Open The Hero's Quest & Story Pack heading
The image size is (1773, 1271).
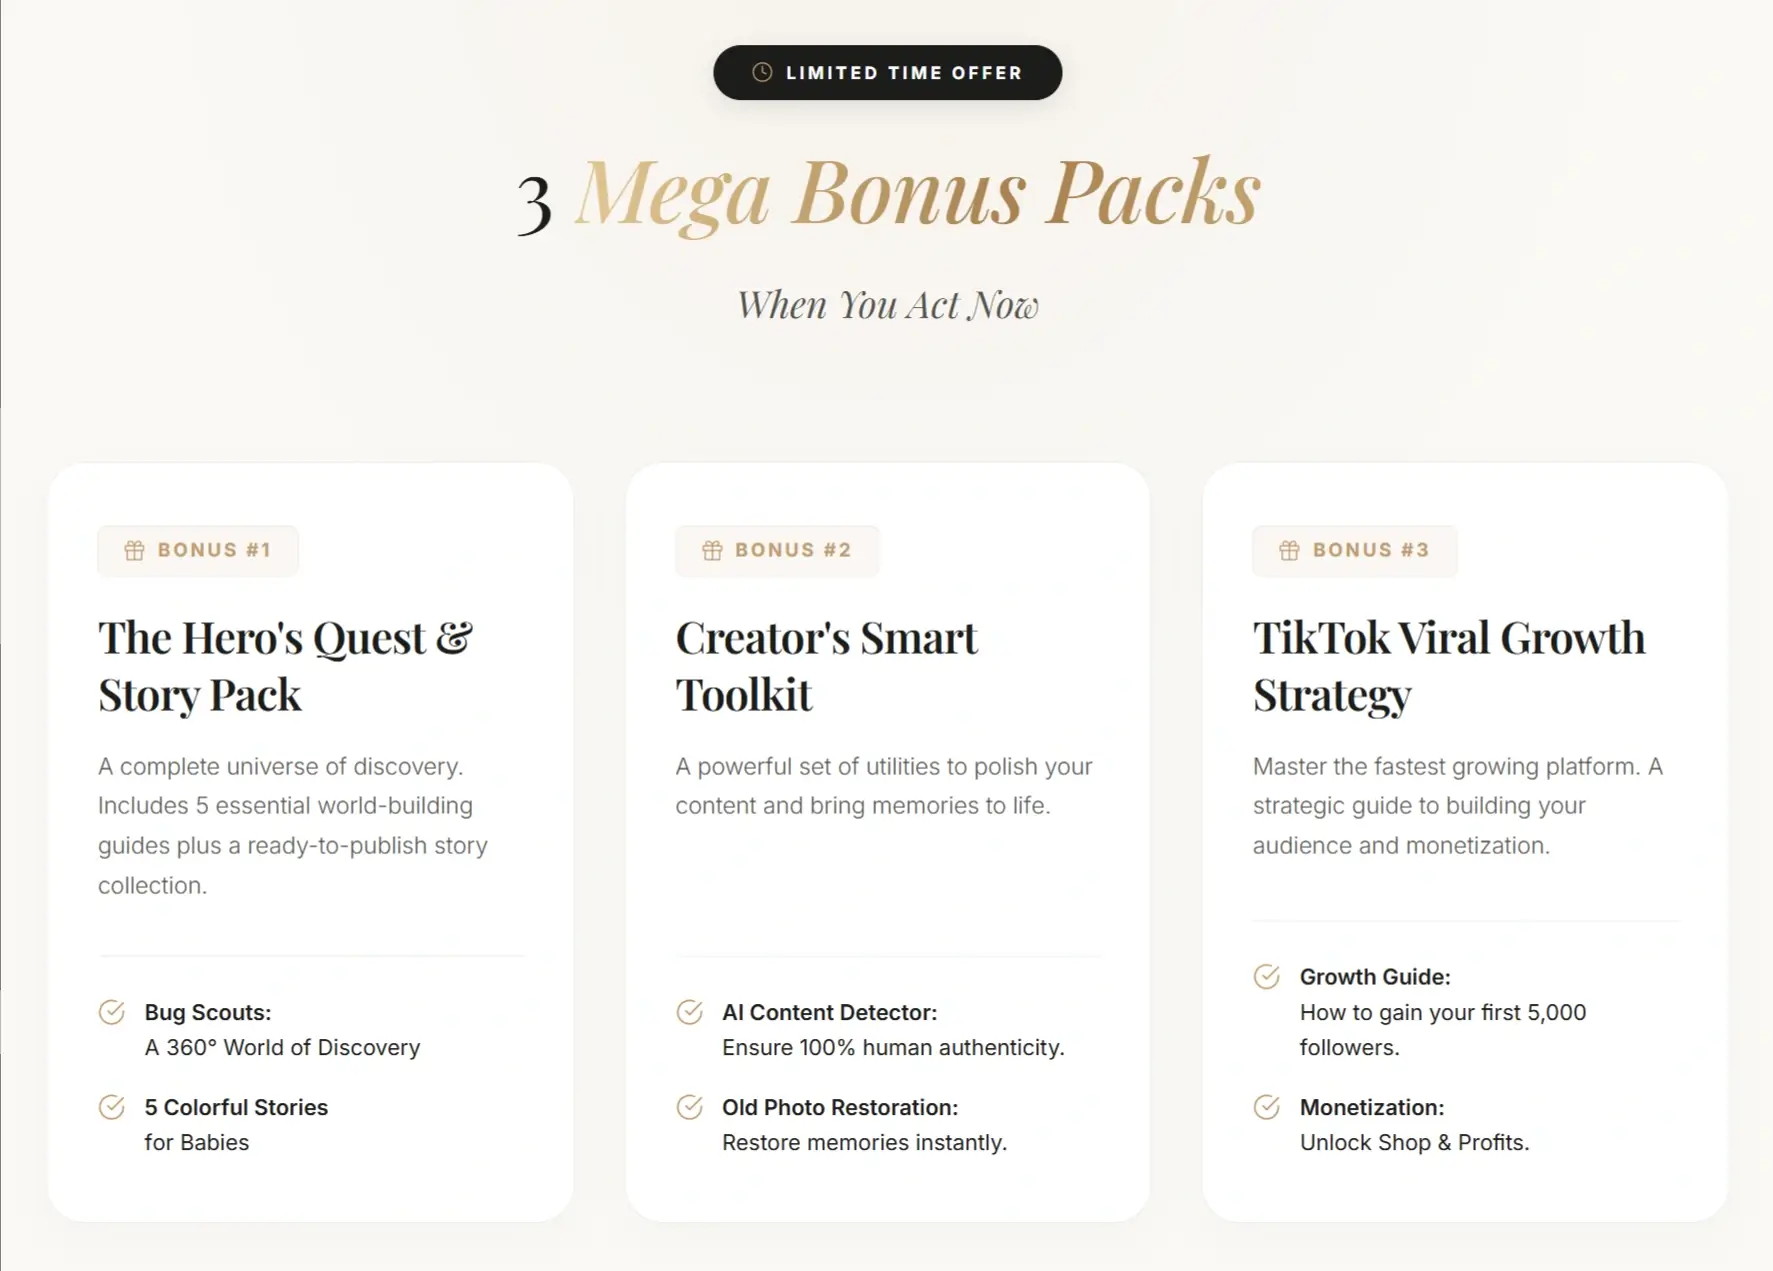(x=285, y=666)
